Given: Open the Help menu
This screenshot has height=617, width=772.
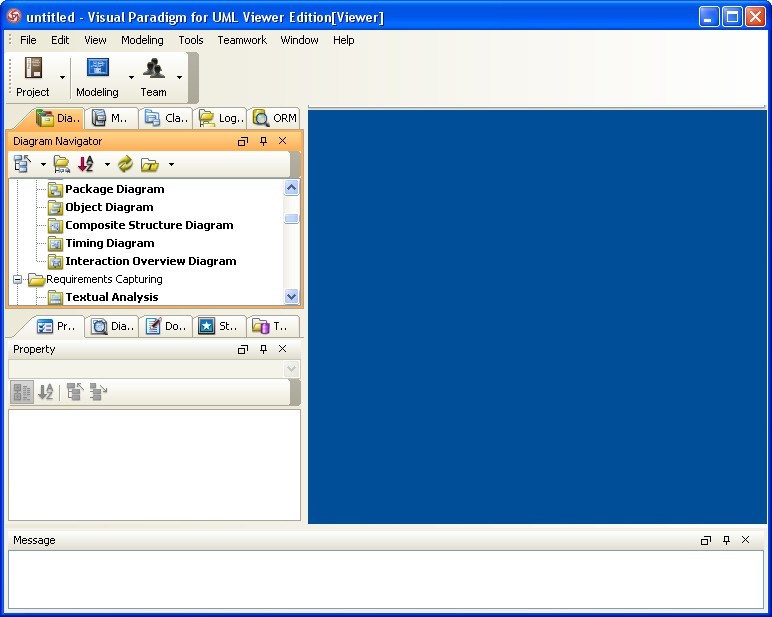Looking at the screenshot, I should tap(344, 40).
